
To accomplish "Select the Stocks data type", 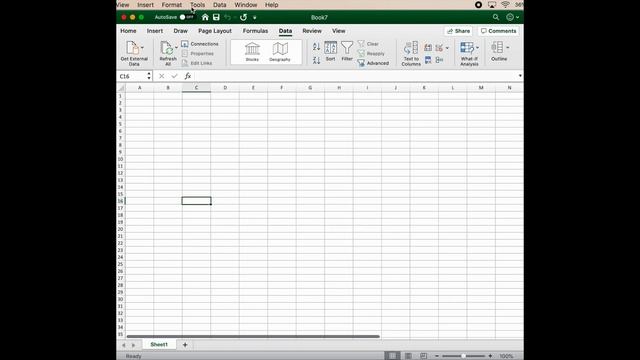I will (252, 52).
